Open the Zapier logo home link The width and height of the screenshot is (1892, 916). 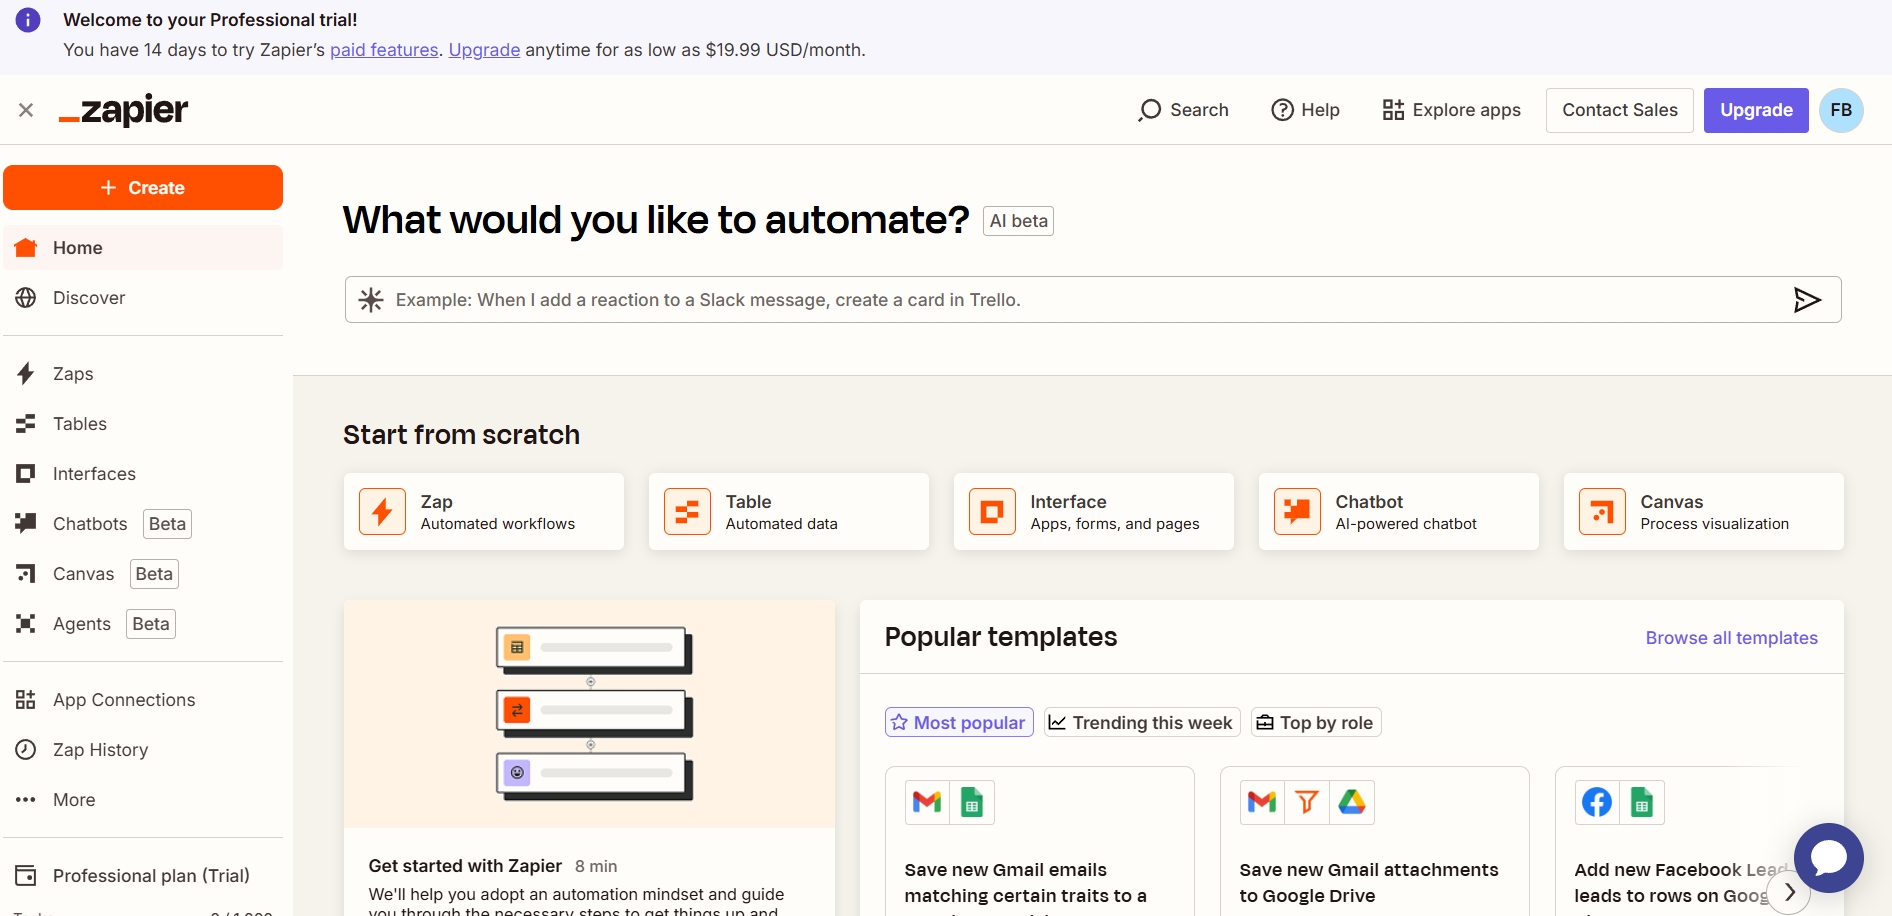tap(123, 110)
